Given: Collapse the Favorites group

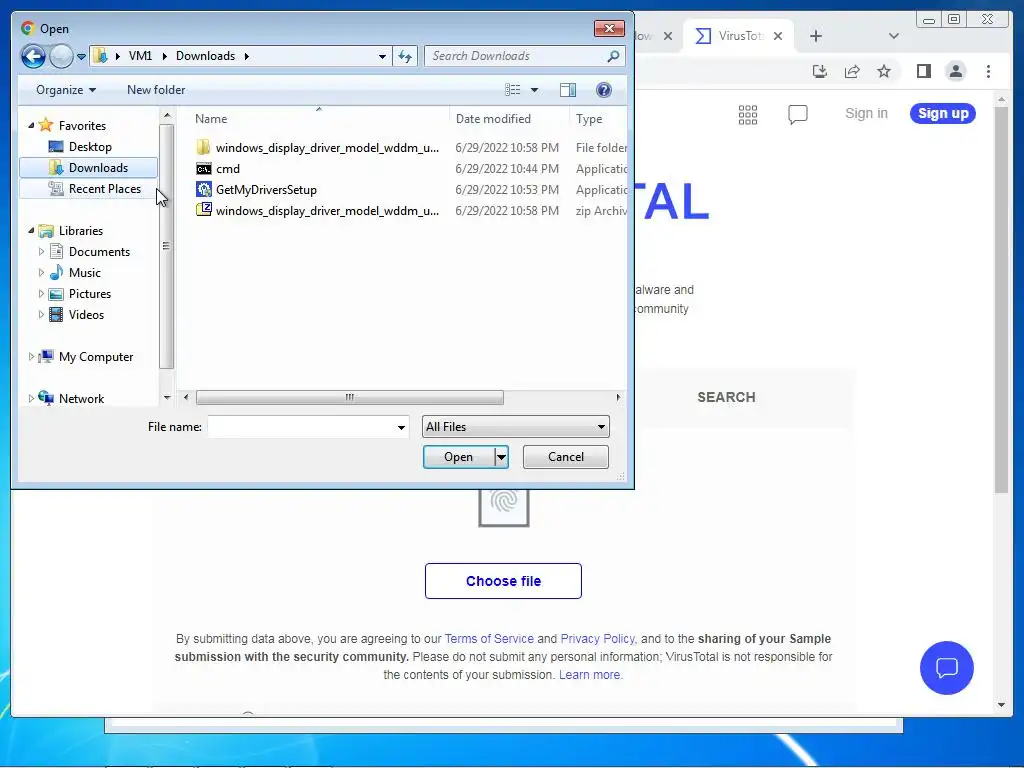Looking at the screenshot, I should click(31, 125).
